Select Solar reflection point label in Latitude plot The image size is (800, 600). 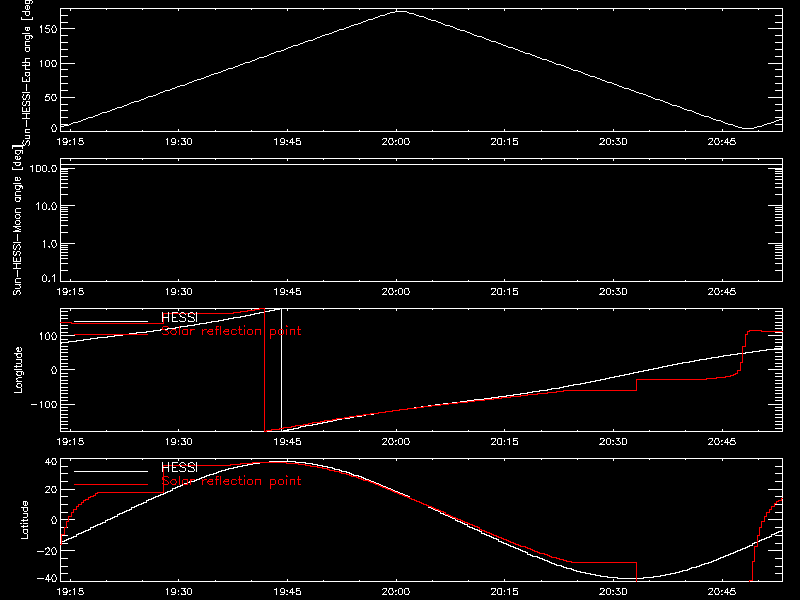(231, 481)
